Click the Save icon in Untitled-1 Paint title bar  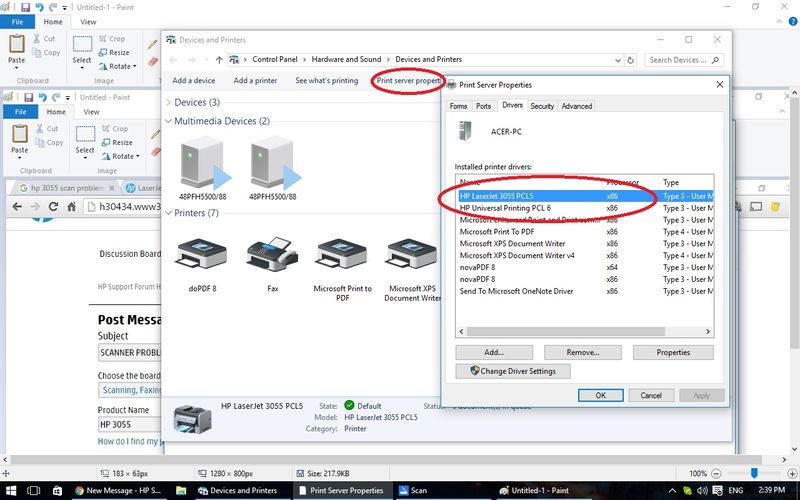coord(25,7)
